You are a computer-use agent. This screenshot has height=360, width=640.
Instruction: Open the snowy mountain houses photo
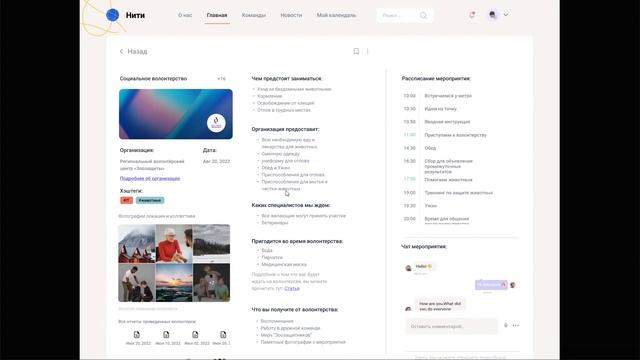pos(137,243)
